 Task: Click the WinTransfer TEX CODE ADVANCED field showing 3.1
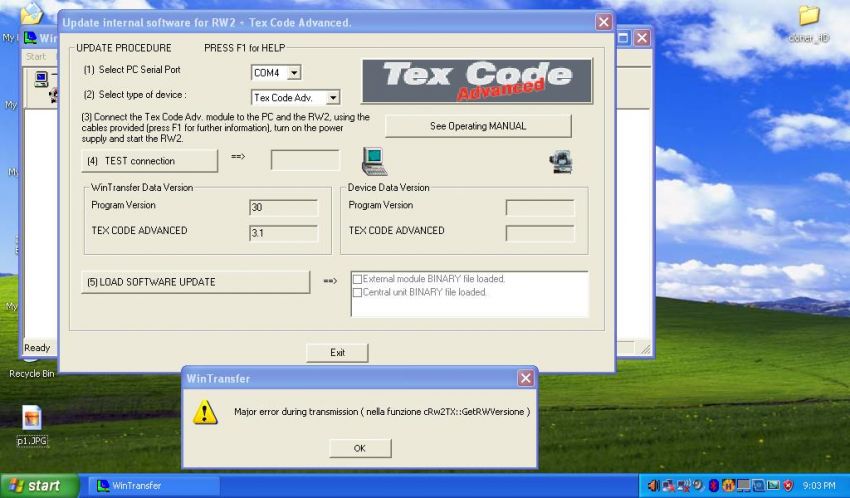(284, 233)
